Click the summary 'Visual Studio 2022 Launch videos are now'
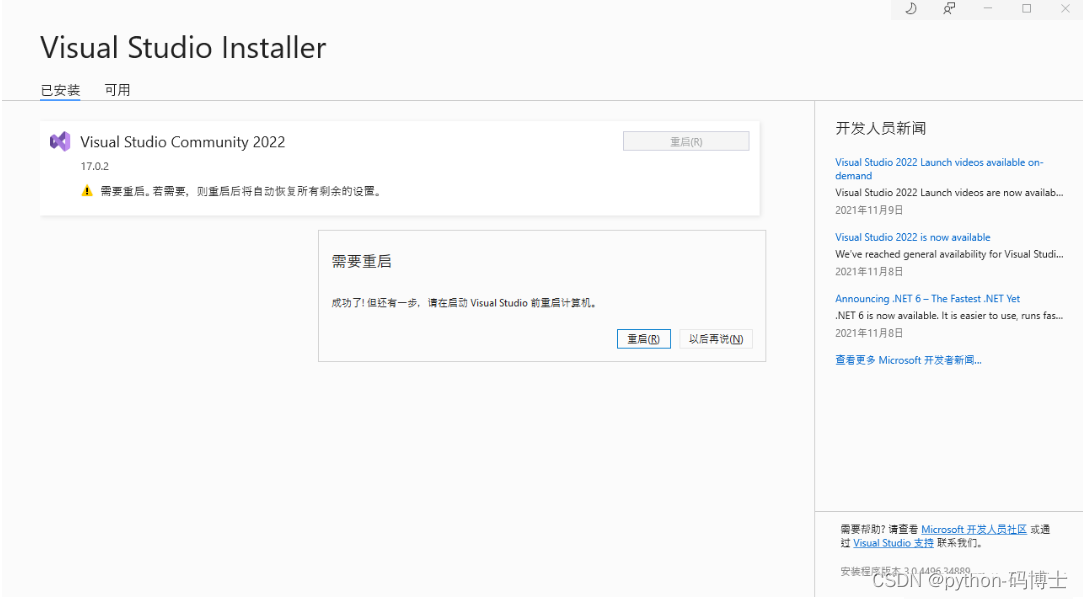This screenshot has height=600, width=1083. click(949, 193)
